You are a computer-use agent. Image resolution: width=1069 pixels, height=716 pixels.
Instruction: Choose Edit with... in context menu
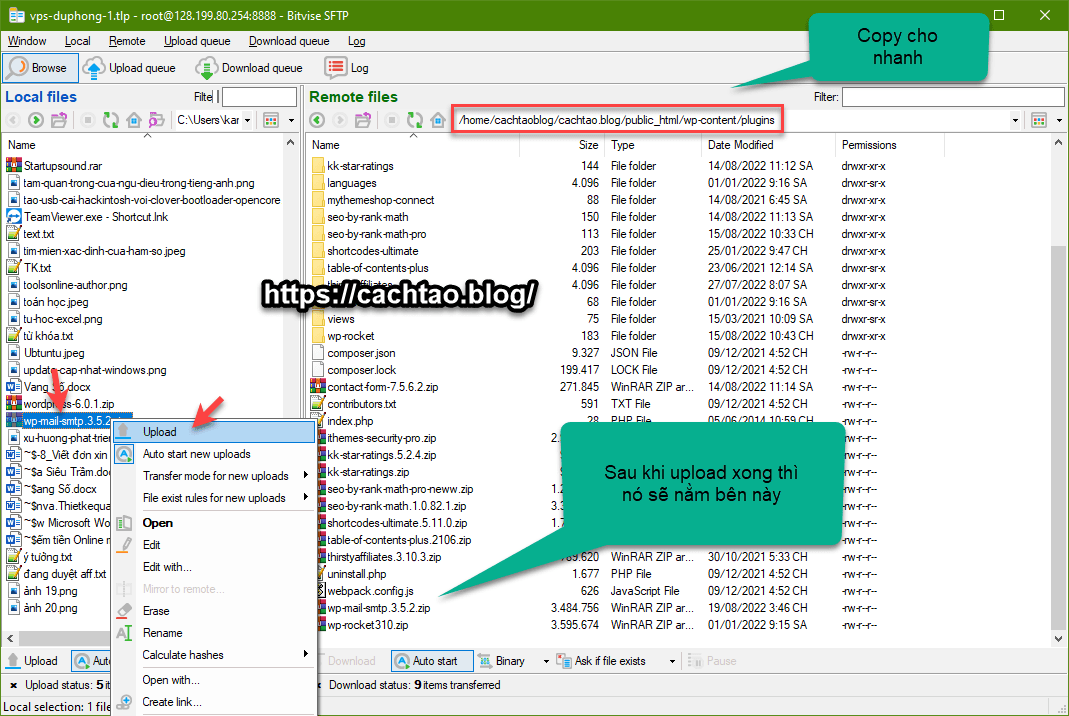coord(214,567)
